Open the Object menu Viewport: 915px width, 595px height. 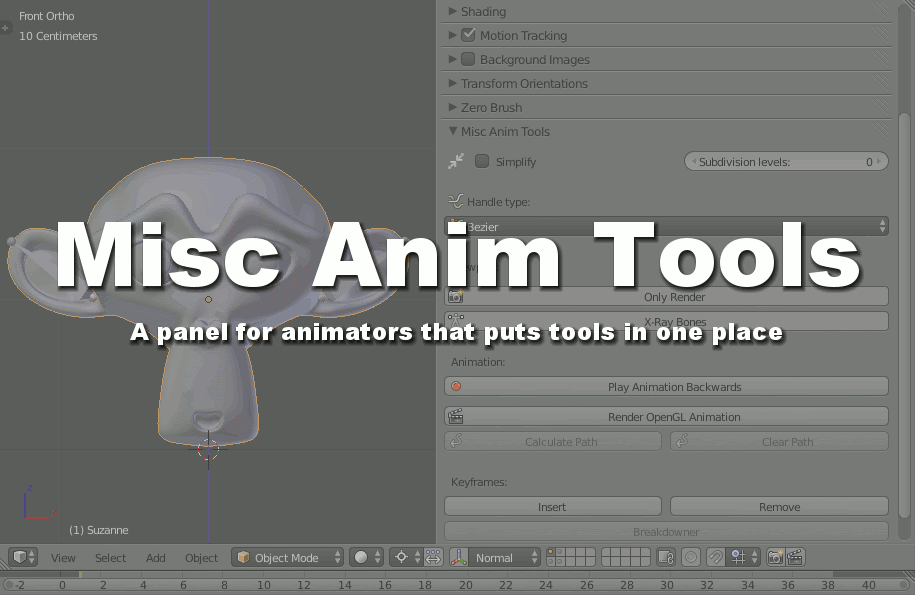click(x=201, y=558)
